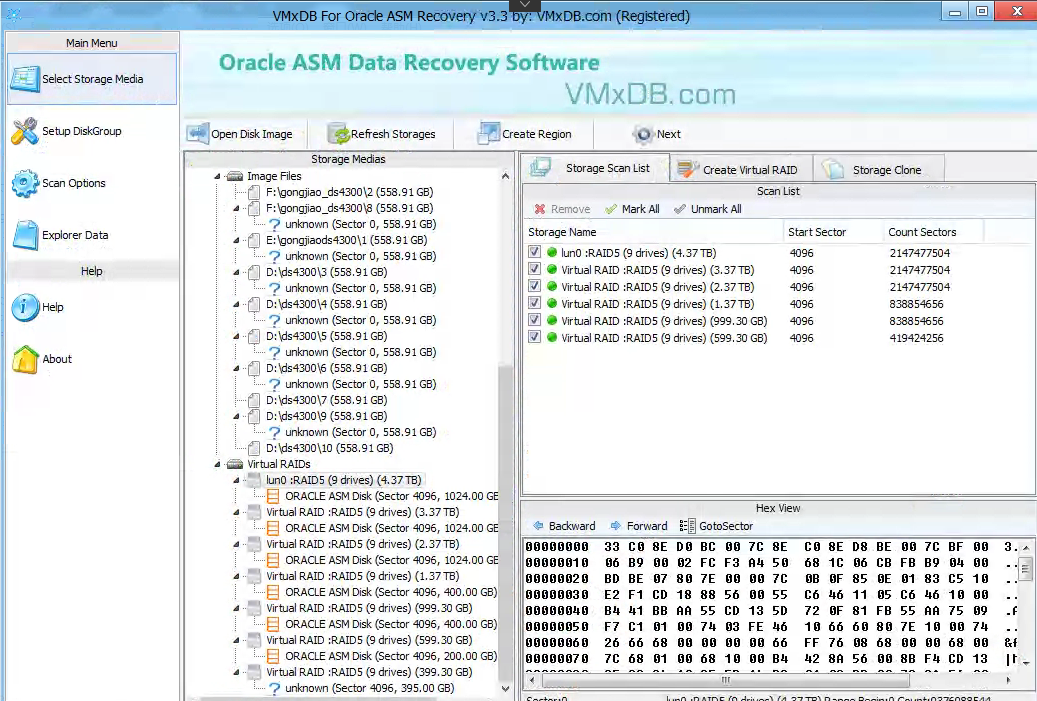Click the Create Region toolbar icon
Viewport: 1037px width, 701px height.
tap(489, 134)
